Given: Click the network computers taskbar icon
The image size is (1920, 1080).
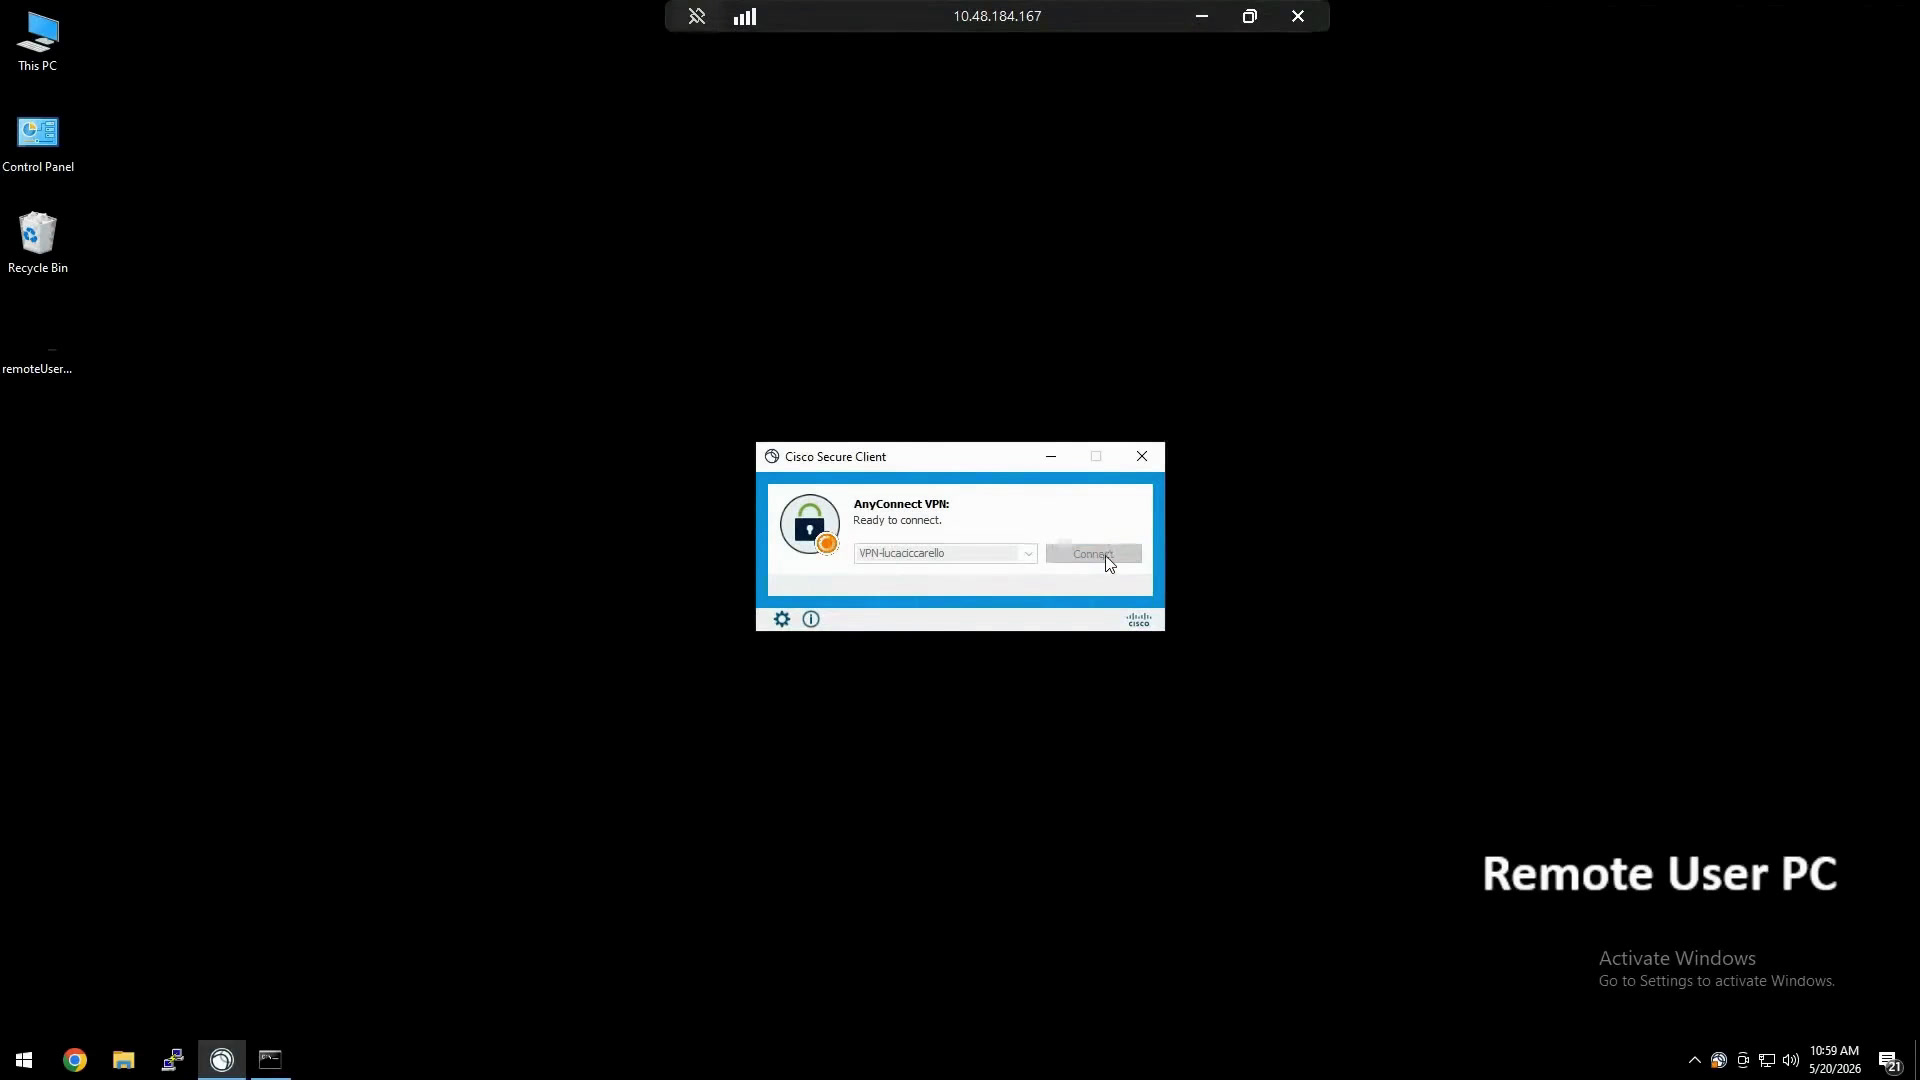Looking at the screenshot, I should (x=173, y=1060).
